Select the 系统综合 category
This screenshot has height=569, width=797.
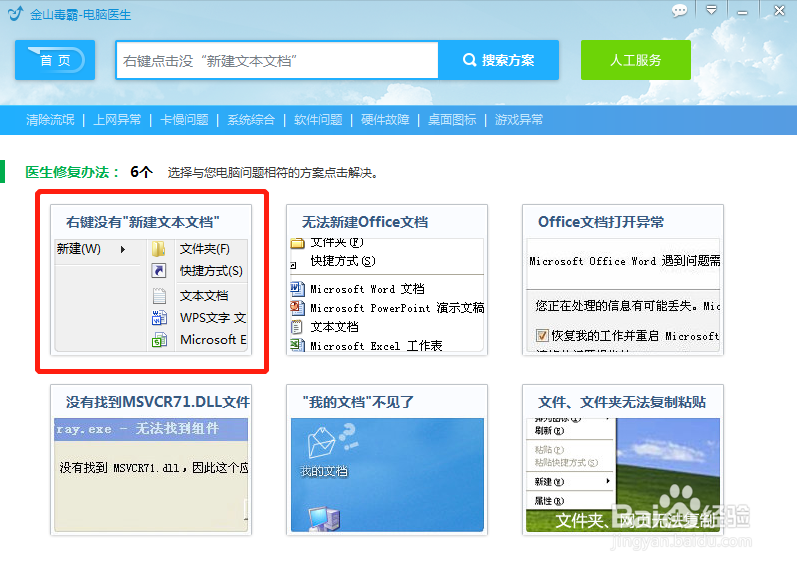[x=251, y=120]
